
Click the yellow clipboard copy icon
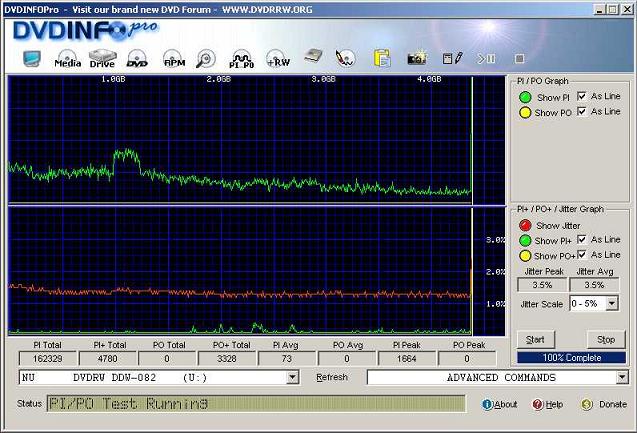(382, 58)
